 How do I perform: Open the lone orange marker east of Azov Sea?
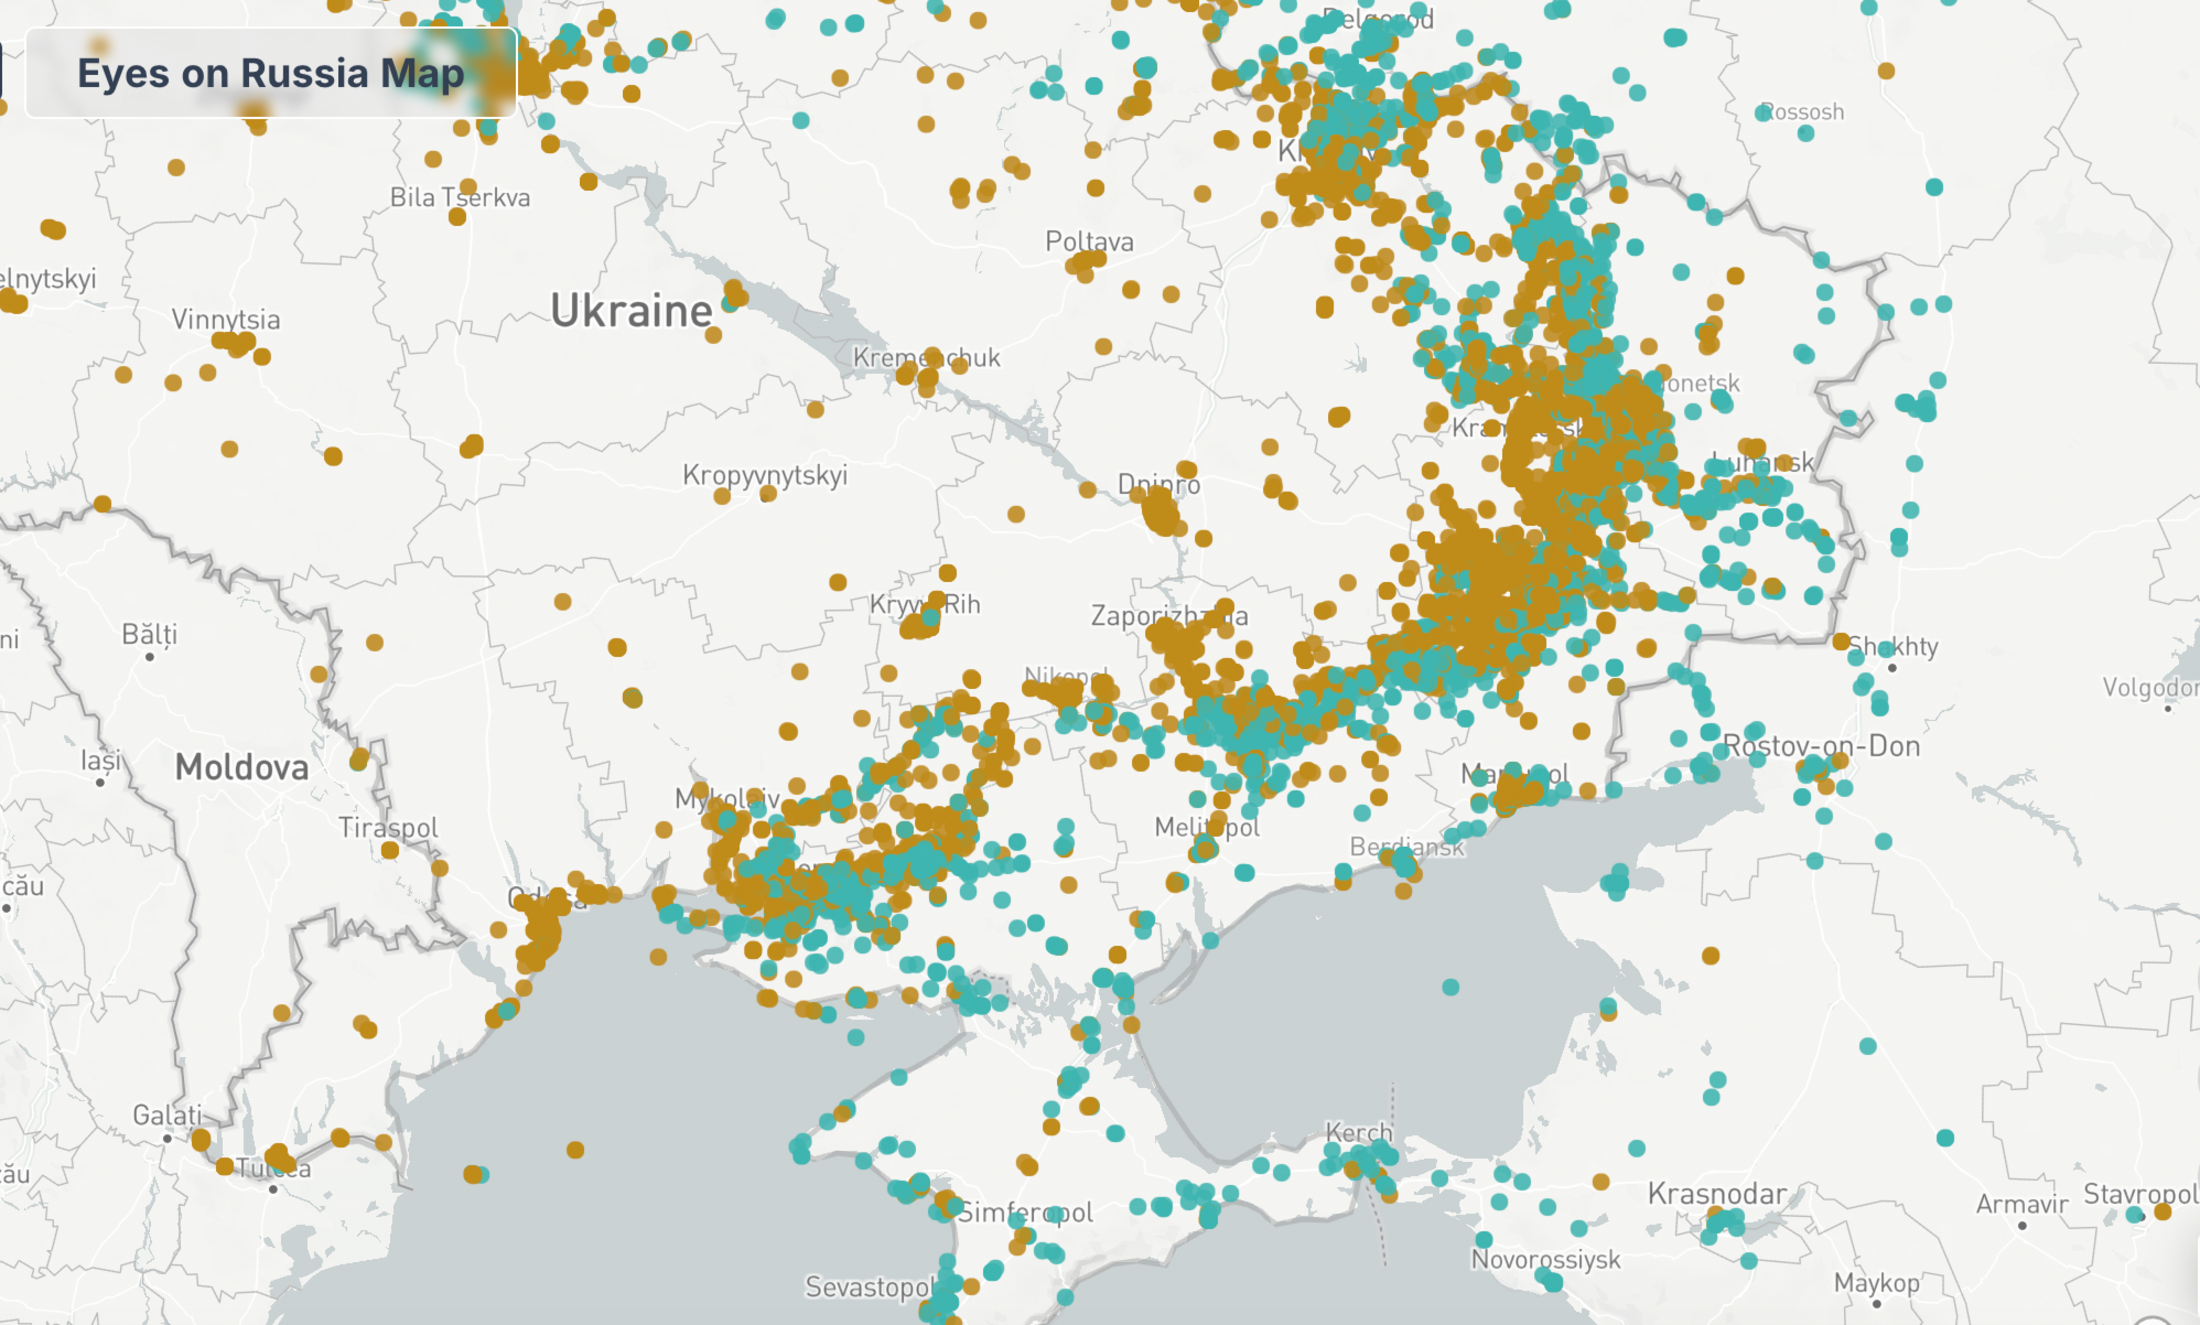click(x=1711, y=955)
